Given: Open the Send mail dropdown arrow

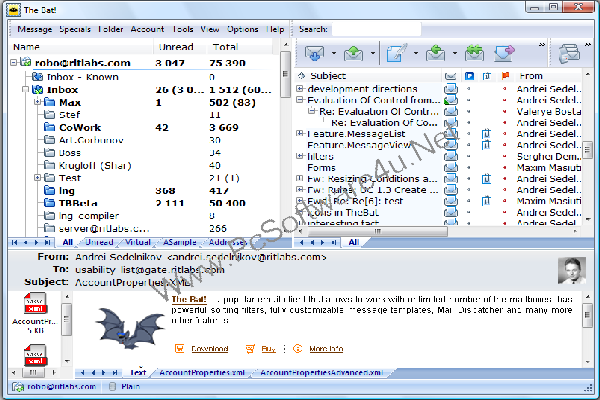Looking at the screenshot, I should click(373, 53).
